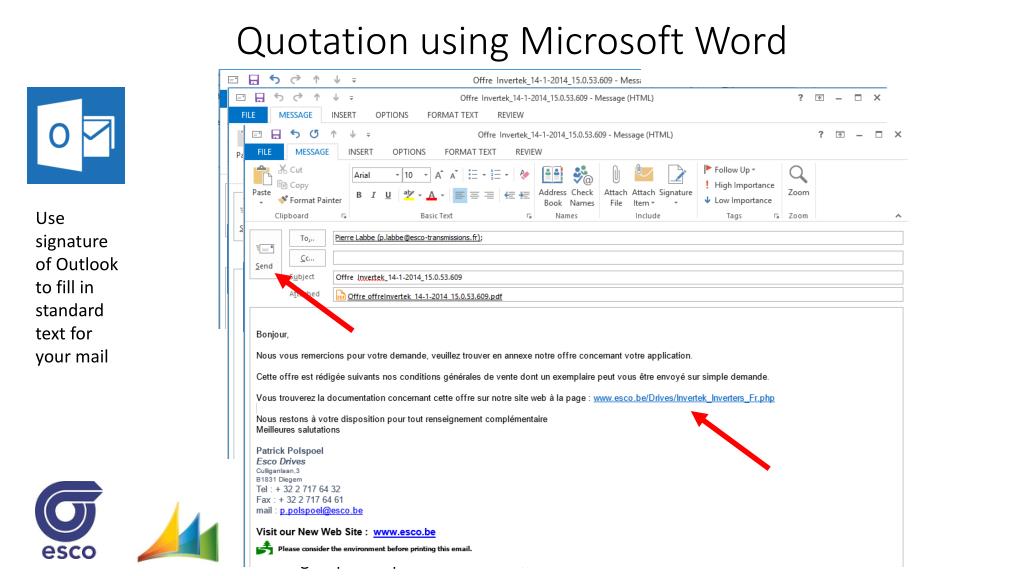This screenshot has width=1024, height=576.
Task: Click Redo in front window toolbar
Action: point(314,135)
